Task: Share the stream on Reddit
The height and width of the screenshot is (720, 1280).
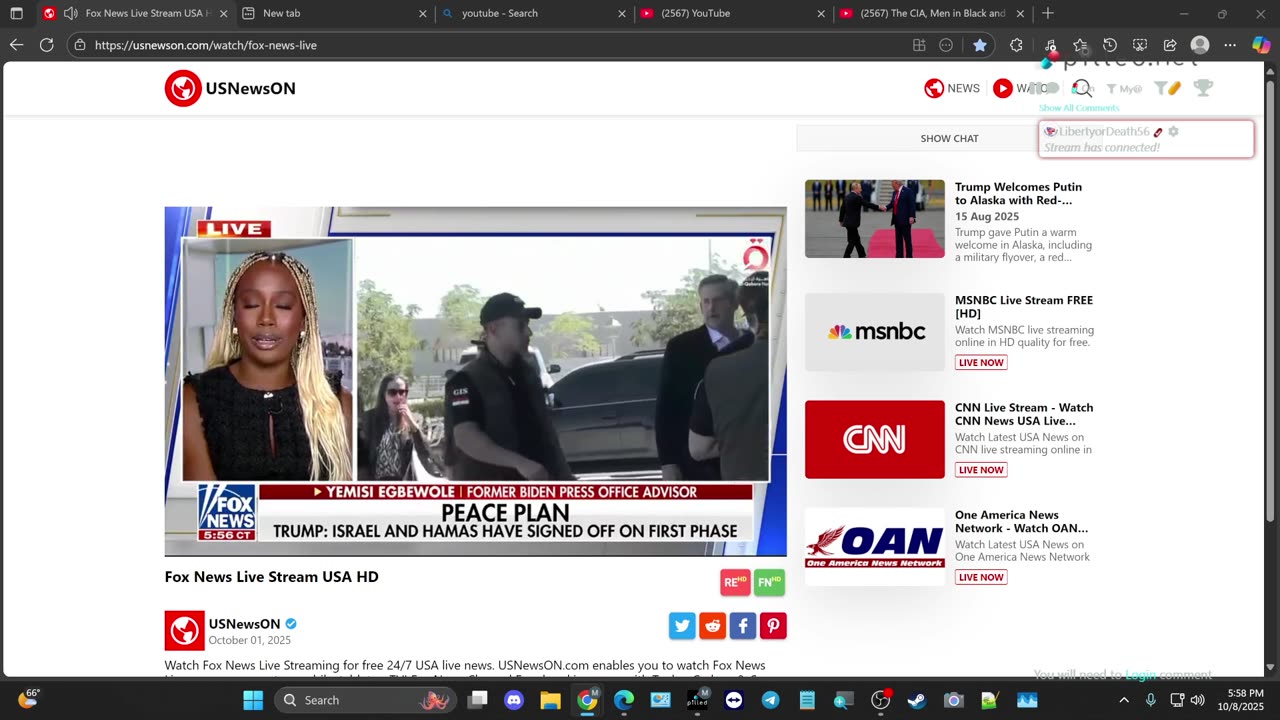Action: [712, 626]
